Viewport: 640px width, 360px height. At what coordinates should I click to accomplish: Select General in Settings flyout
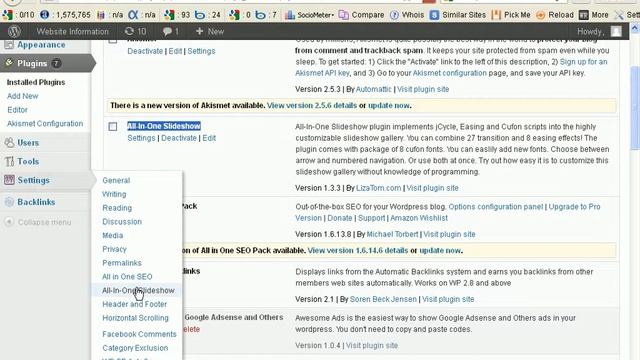coord(116,180)
